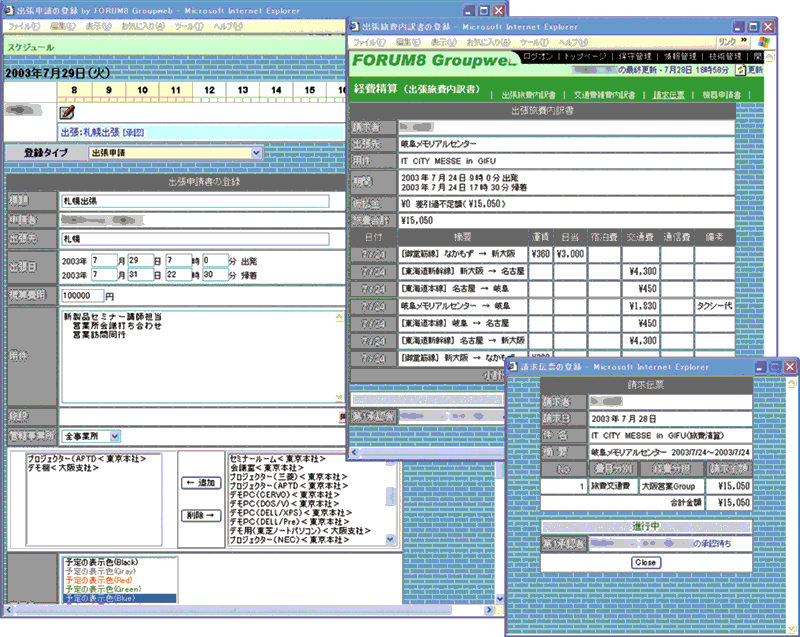This screenshot has height=637, width=800.
Task: Open the 稟議申請書 tab link
Action: (x=721, y=95)
